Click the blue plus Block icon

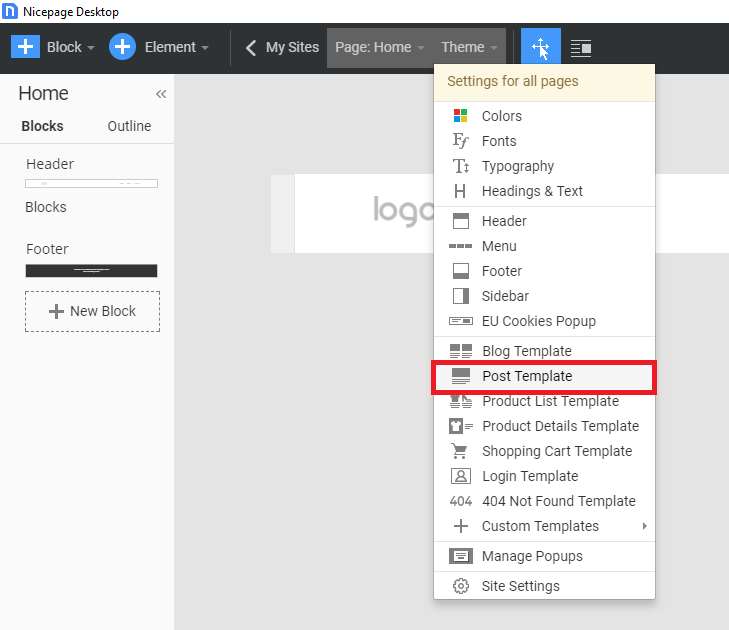[x=25, y=47]
